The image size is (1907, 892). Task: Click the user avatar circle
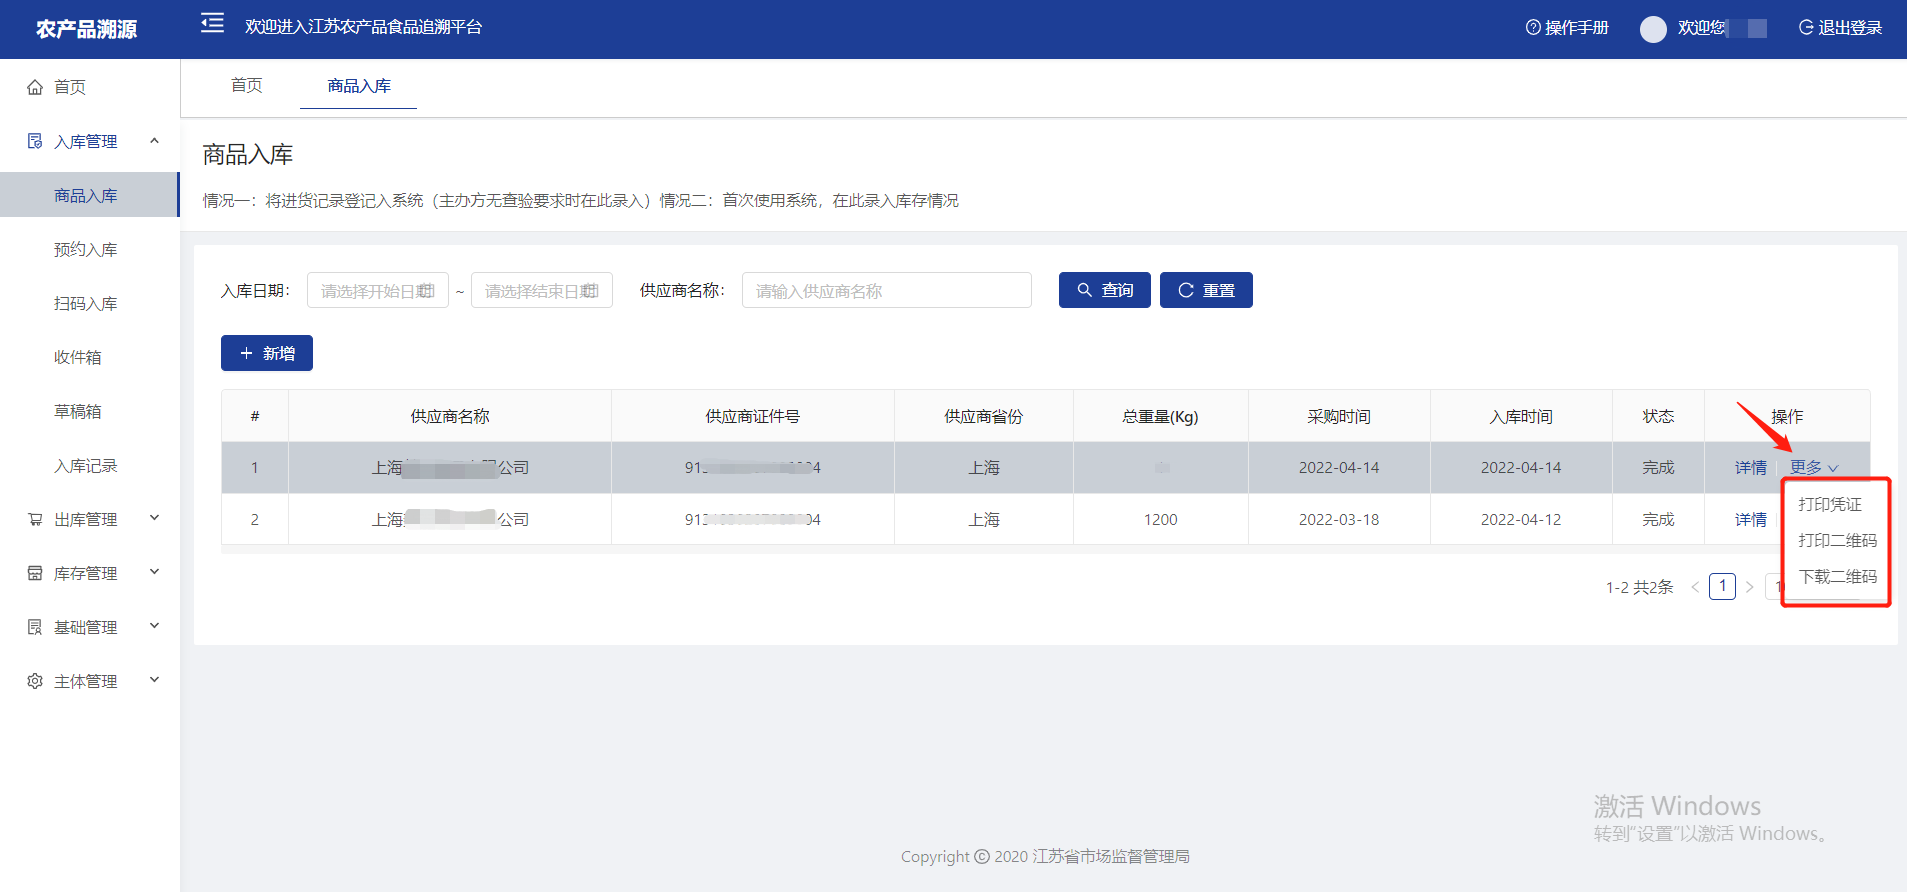click(1653, 29)
